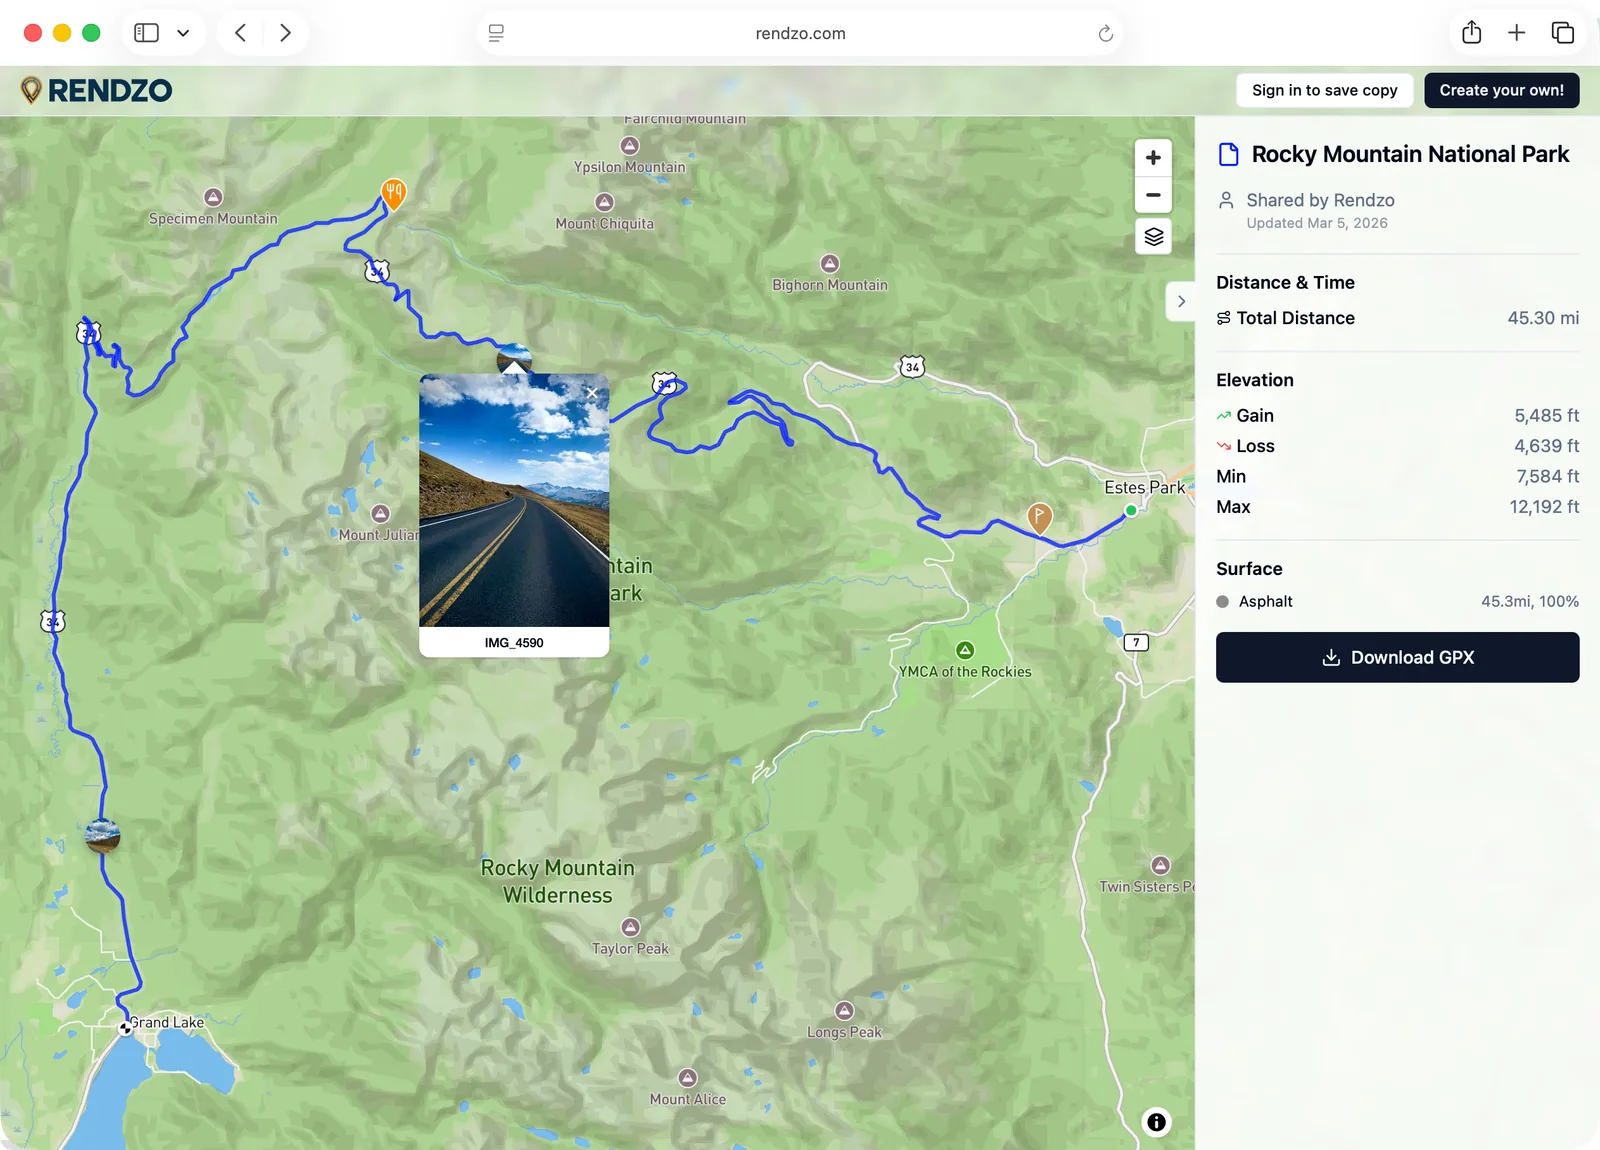Close the IMG_4590 photo popup
1600x1150 pixels.
(591, 393)
